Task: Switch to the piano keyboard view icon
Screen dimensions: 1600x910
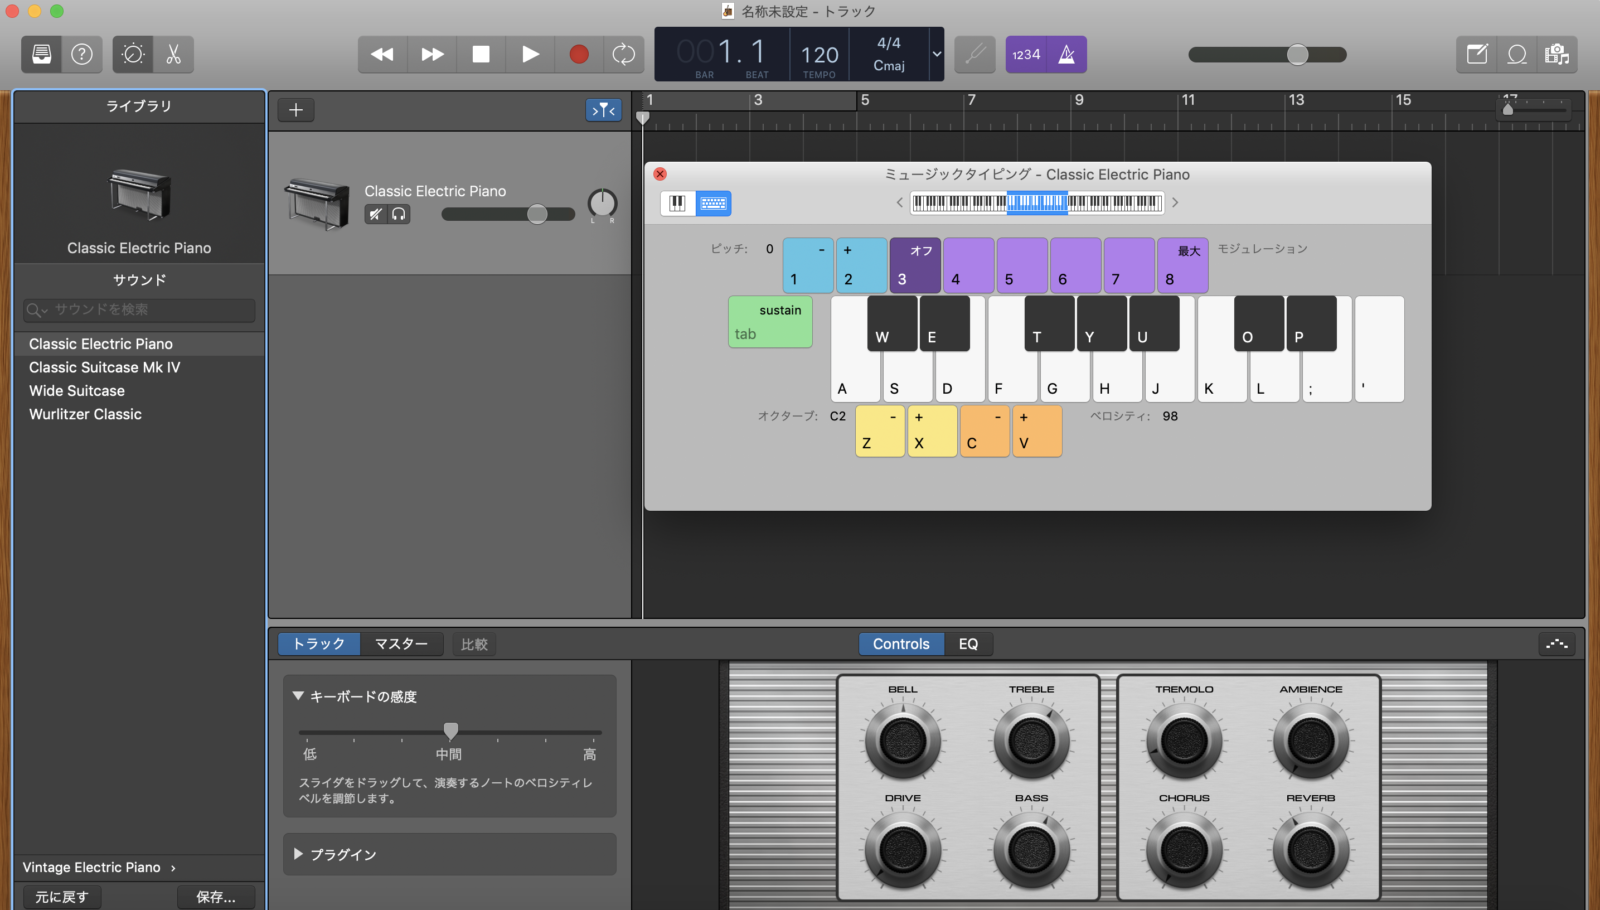Action: [x=677, y=203]
